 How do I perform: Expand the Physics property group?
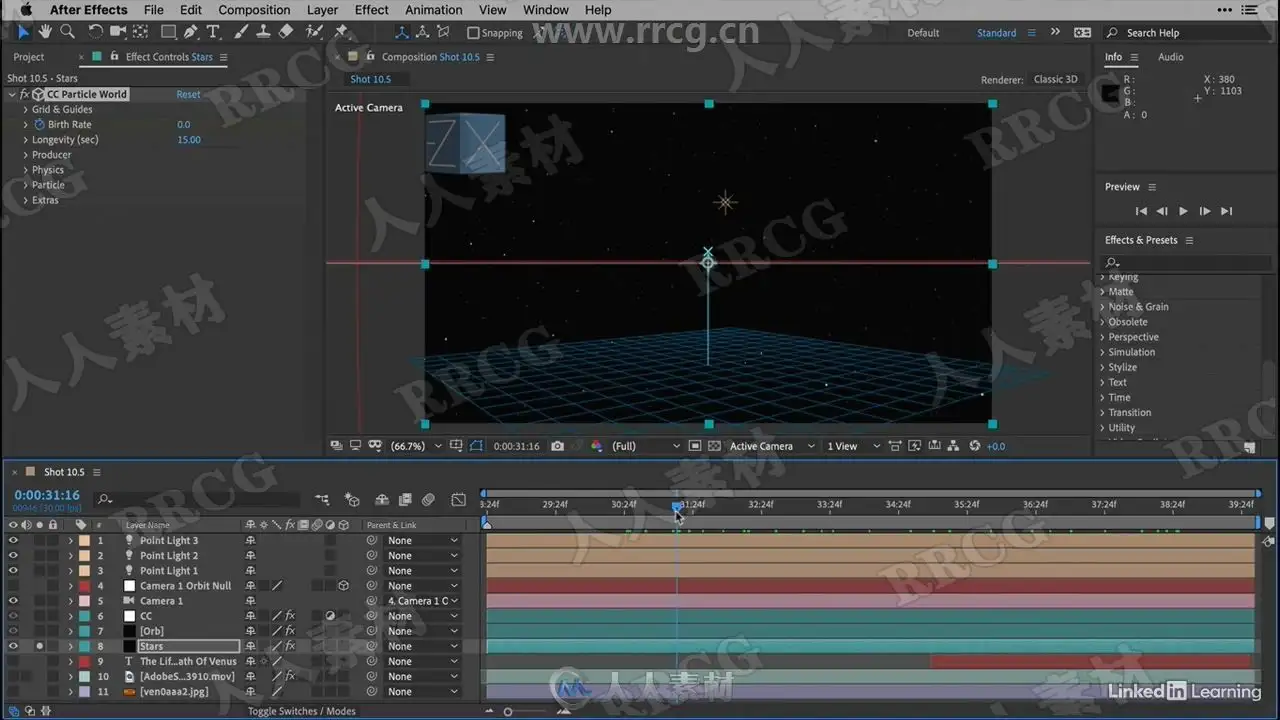26,170
